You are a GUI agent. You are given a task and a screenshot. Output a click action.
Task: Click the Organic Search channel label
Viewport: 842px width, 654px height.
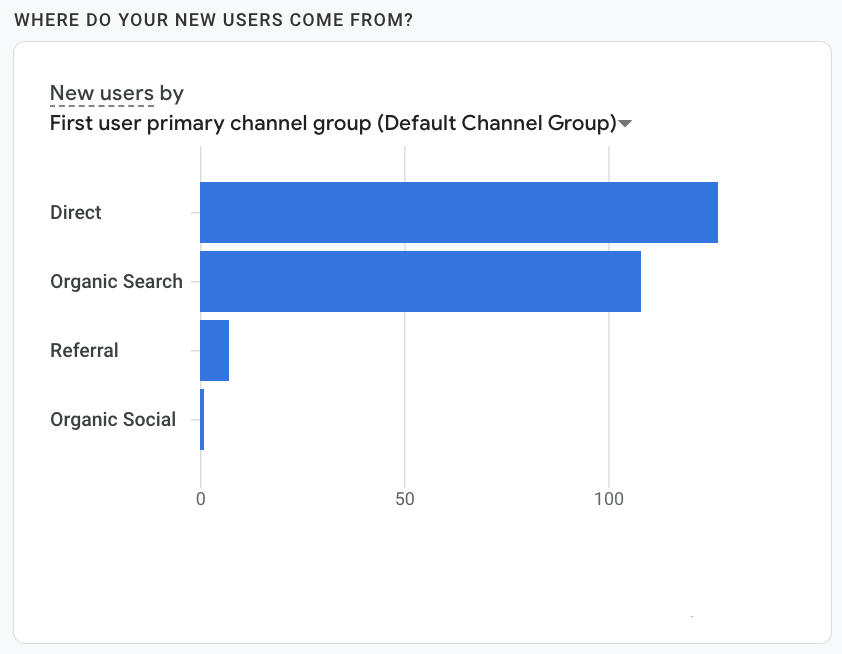click(116, 281)
